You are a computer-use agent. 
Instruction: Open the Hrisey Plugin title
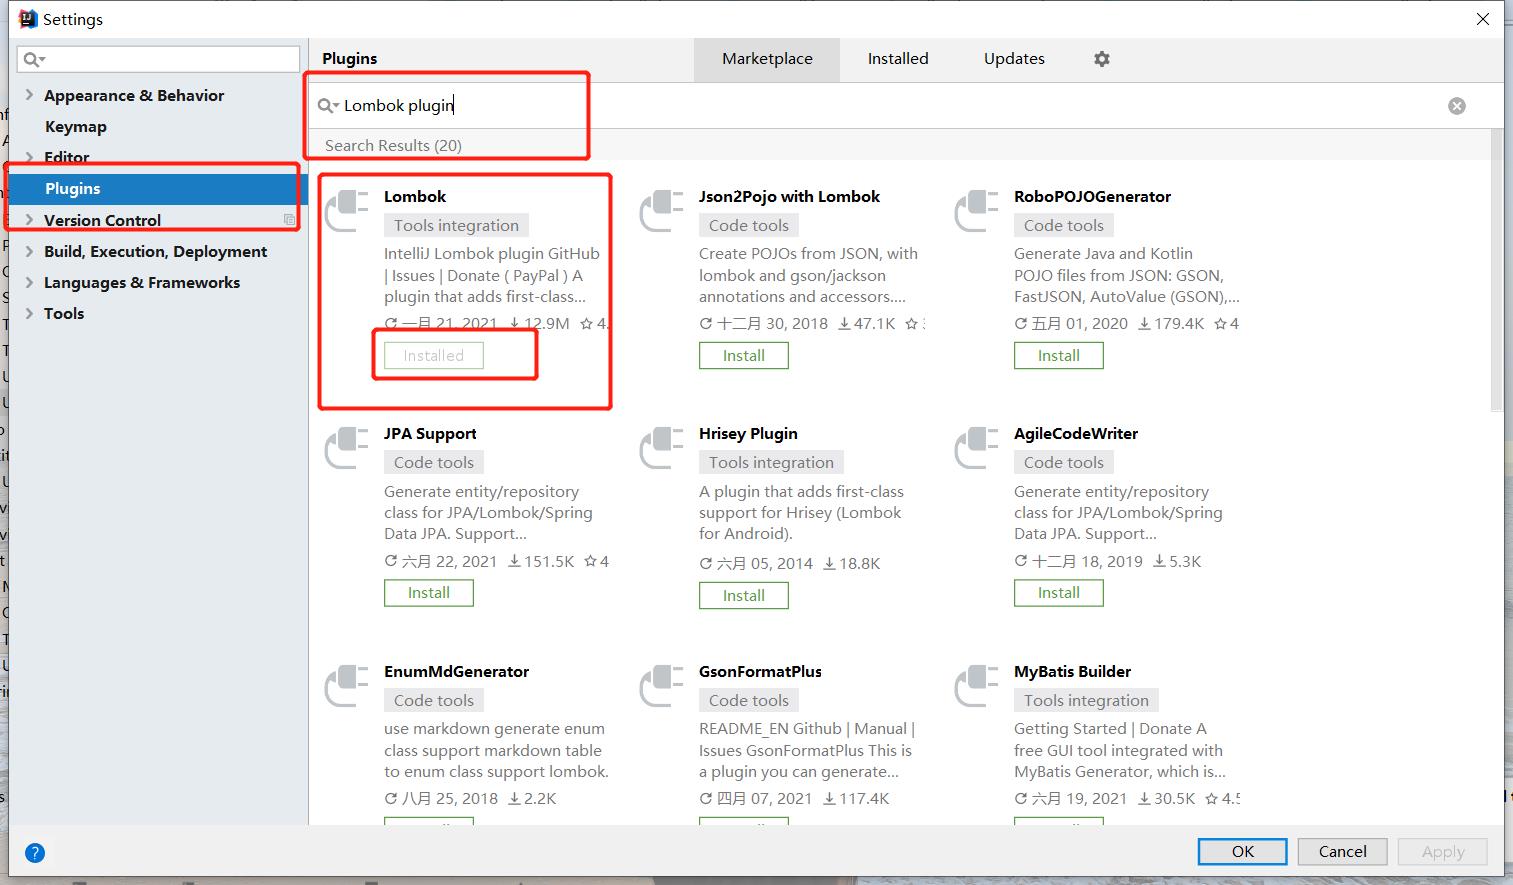point(748,434)
